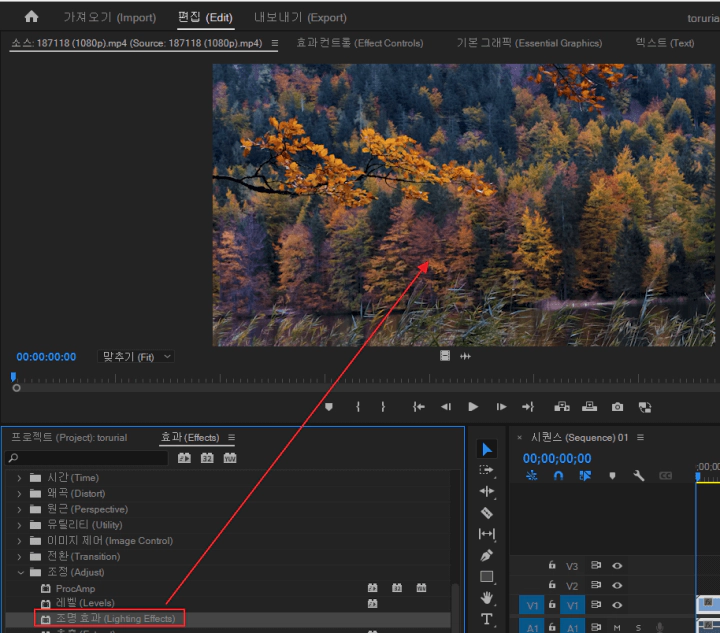Step back one frame in Source monitor

445,407
